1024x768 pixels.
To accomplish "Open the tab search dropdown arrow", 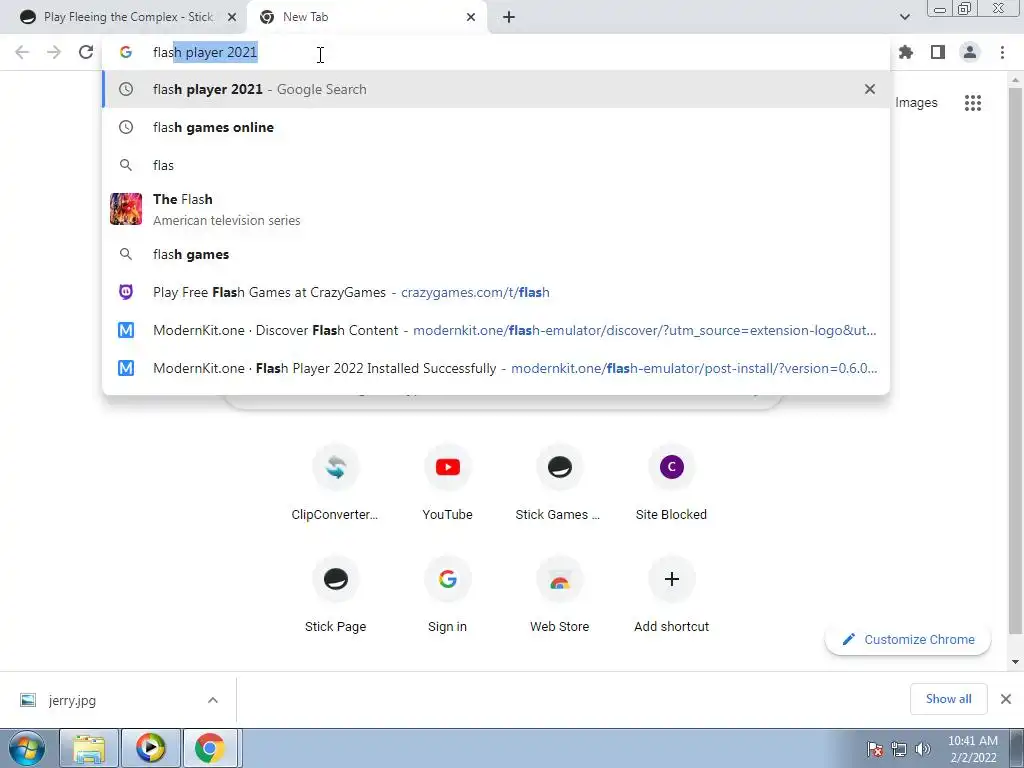I will pyautogui.click(x=904, y=17).
